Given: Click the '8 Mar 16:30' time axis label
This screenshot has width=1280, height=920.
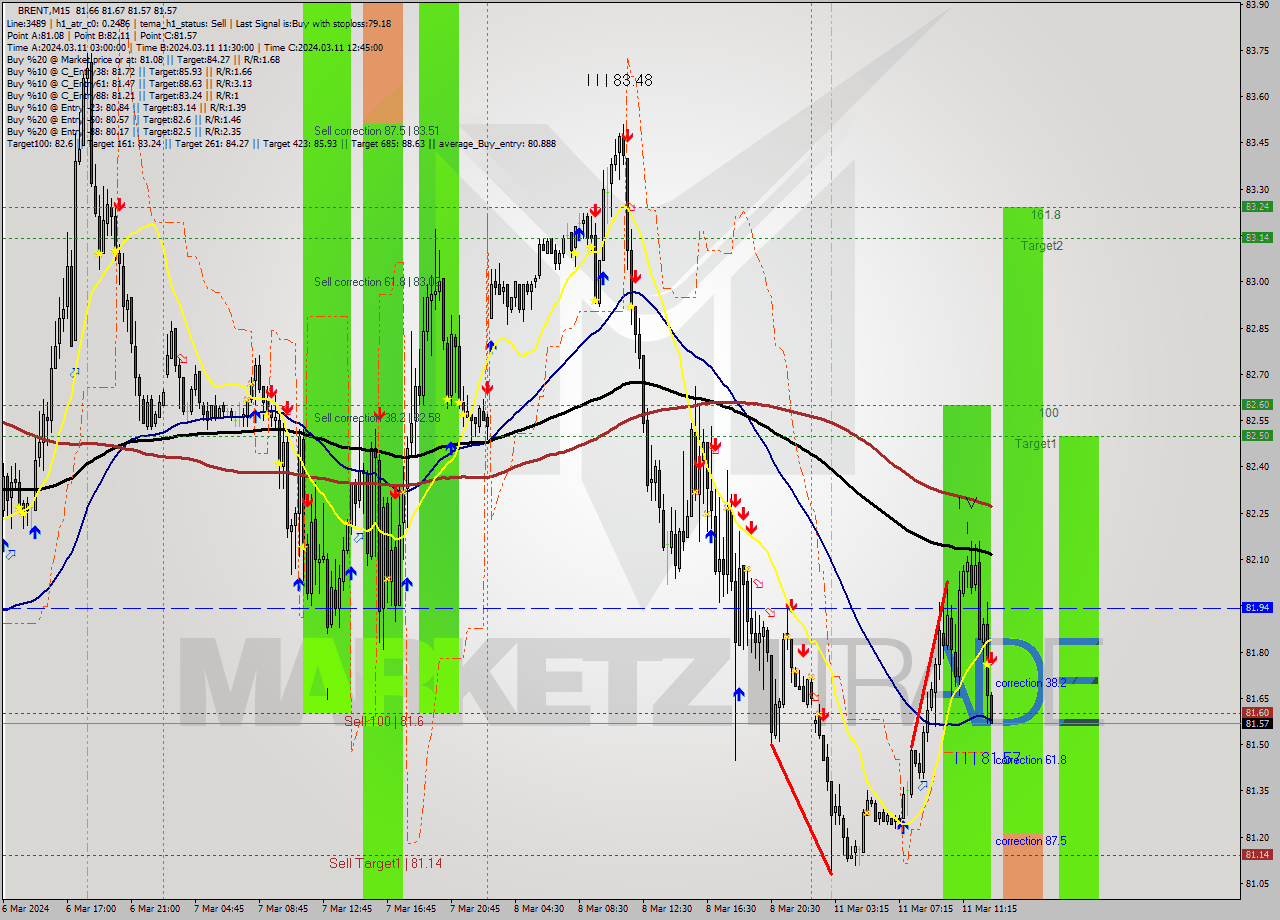Looking at the screenshot, I should tap(731, 909).
